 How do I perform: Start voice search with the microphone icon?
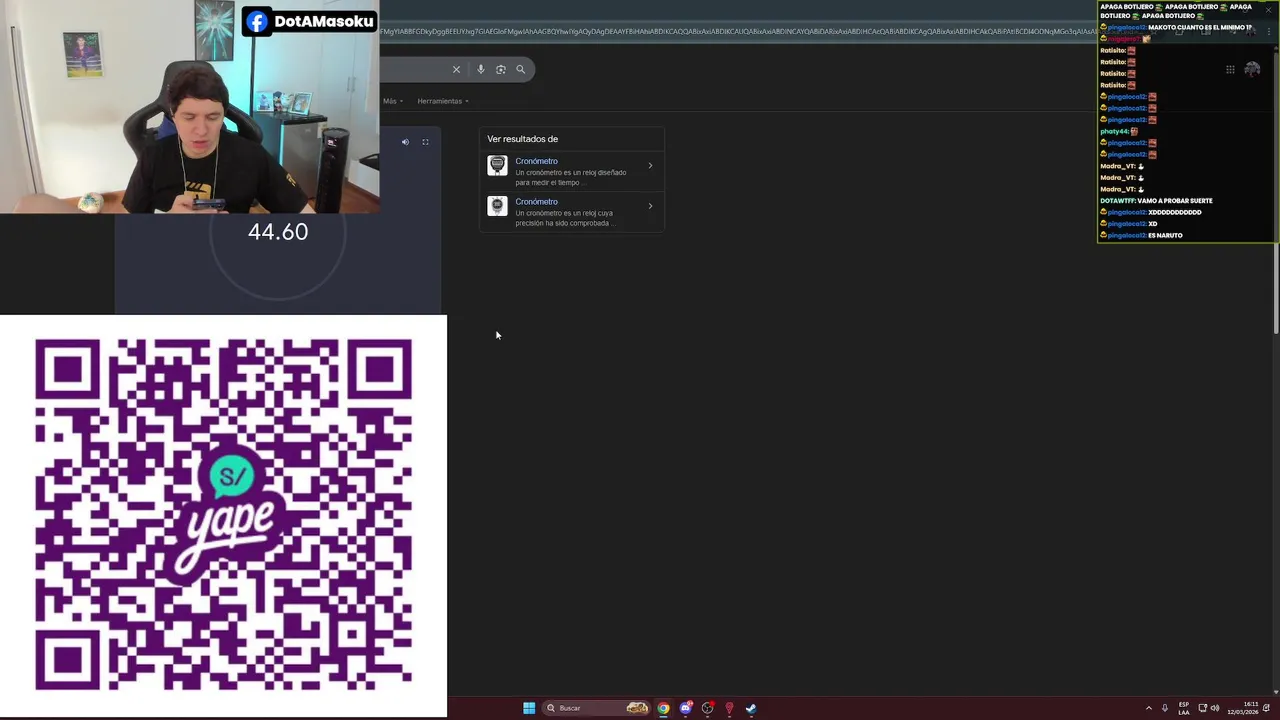[481, 69]
